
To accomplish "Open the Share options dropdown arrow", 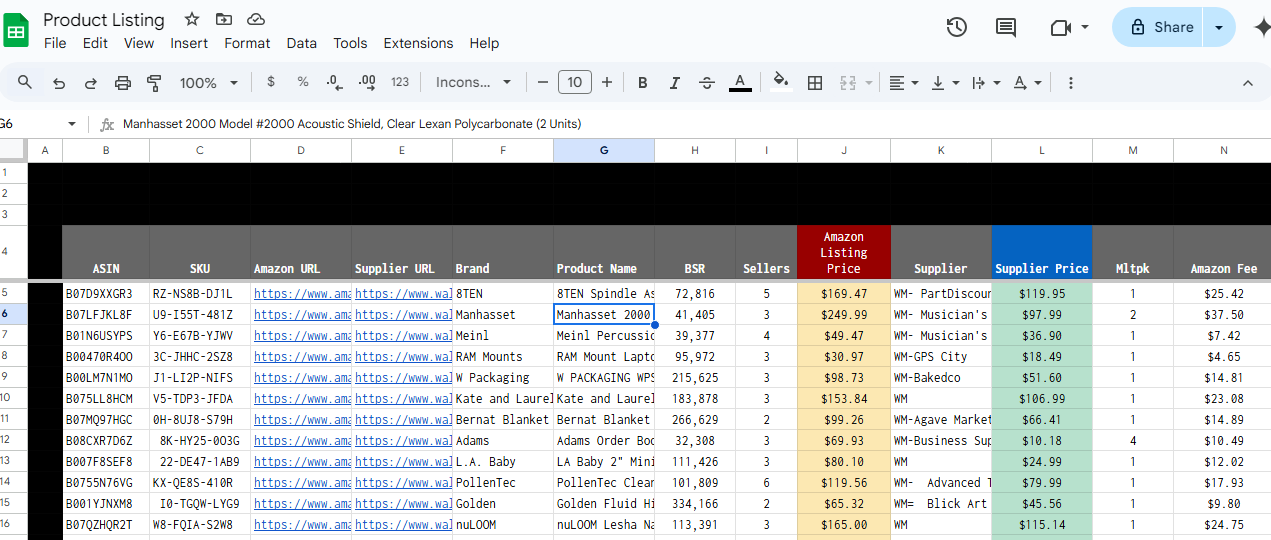I will click(1219, 27).
